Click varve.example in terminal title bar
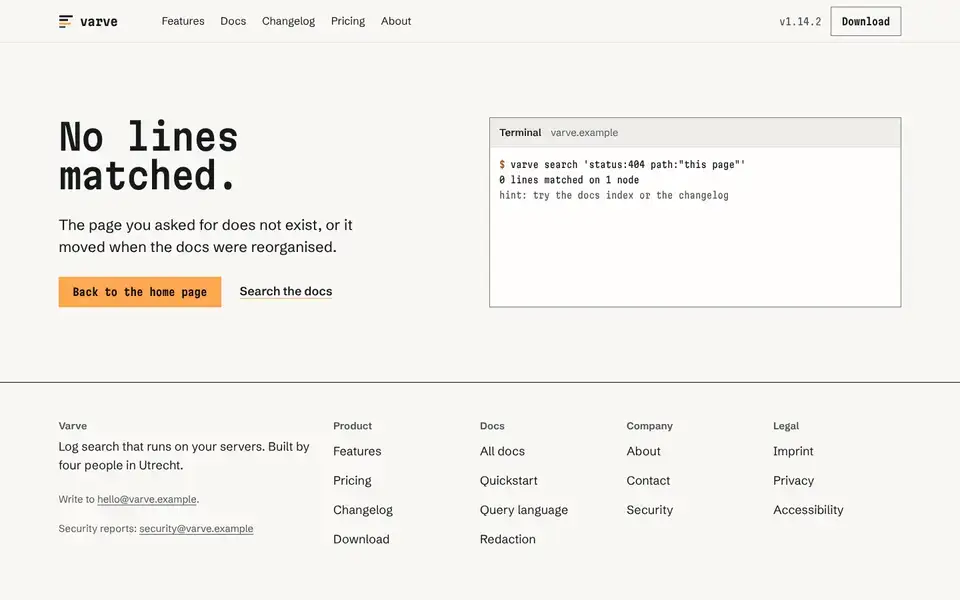The image size is (960, 600). [x=584, y=132]
